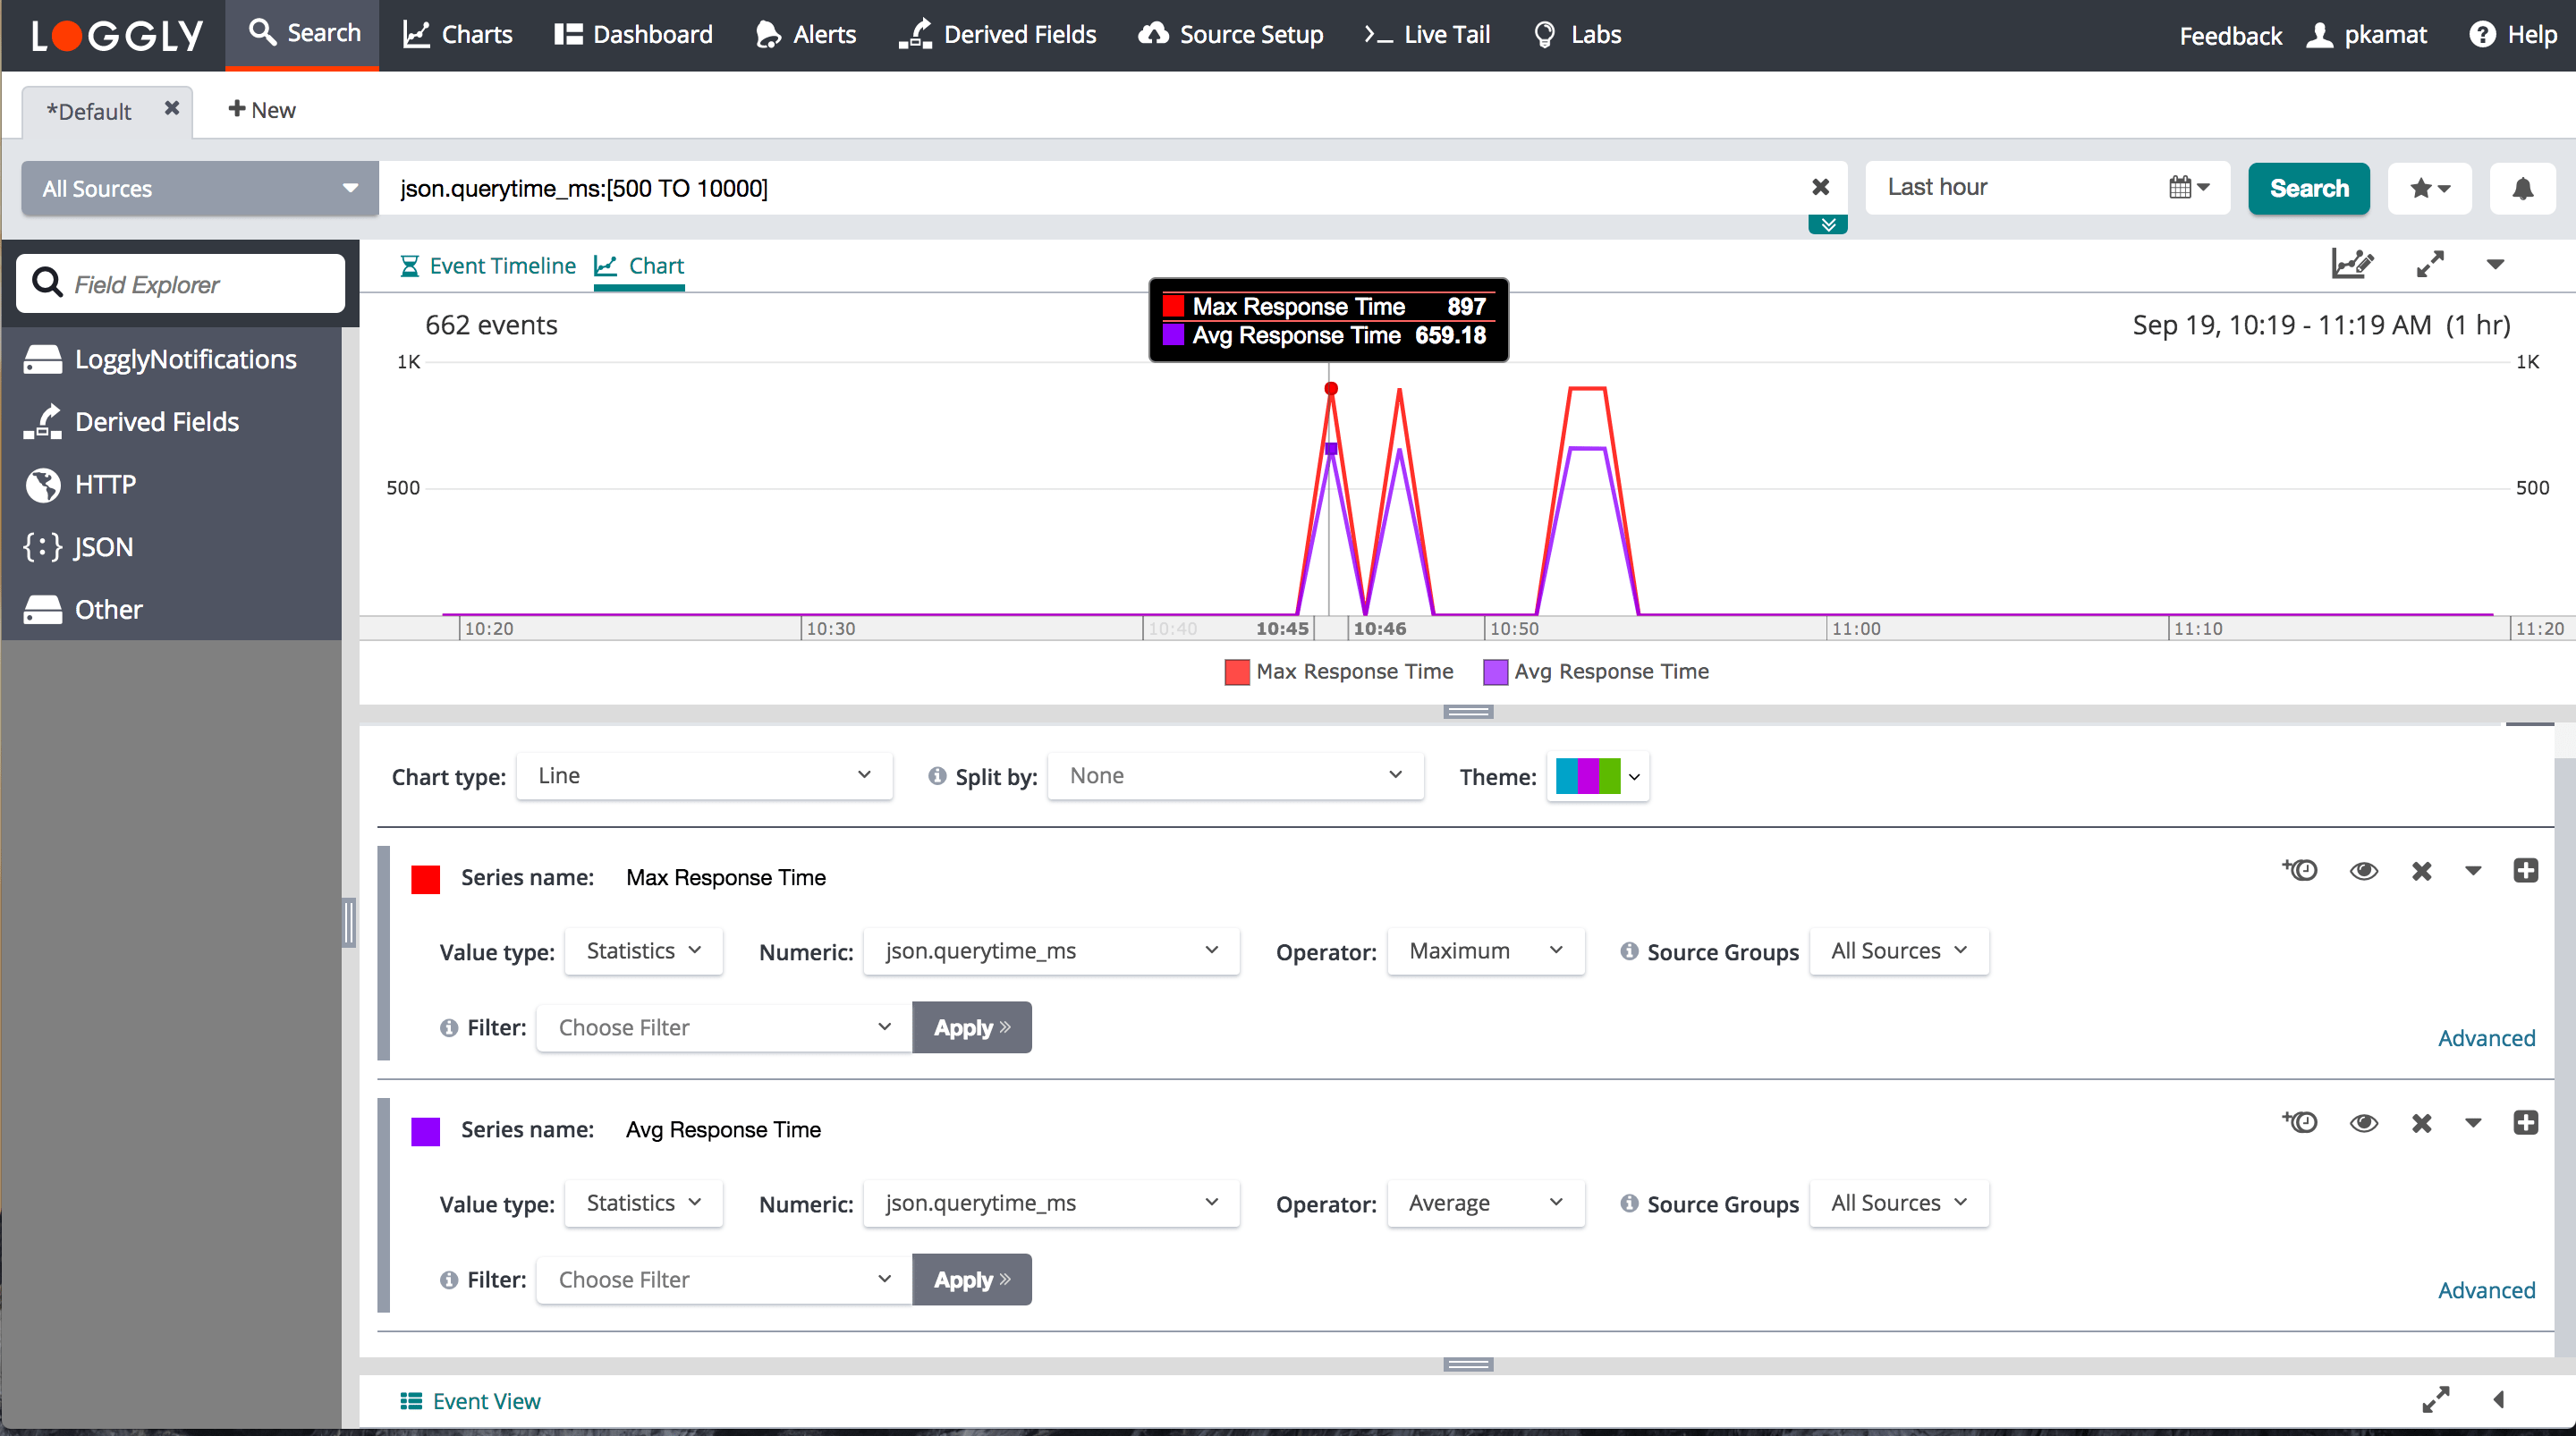
Task: Toggle visibility of Max Response Time series
Action: [2363, 871]
